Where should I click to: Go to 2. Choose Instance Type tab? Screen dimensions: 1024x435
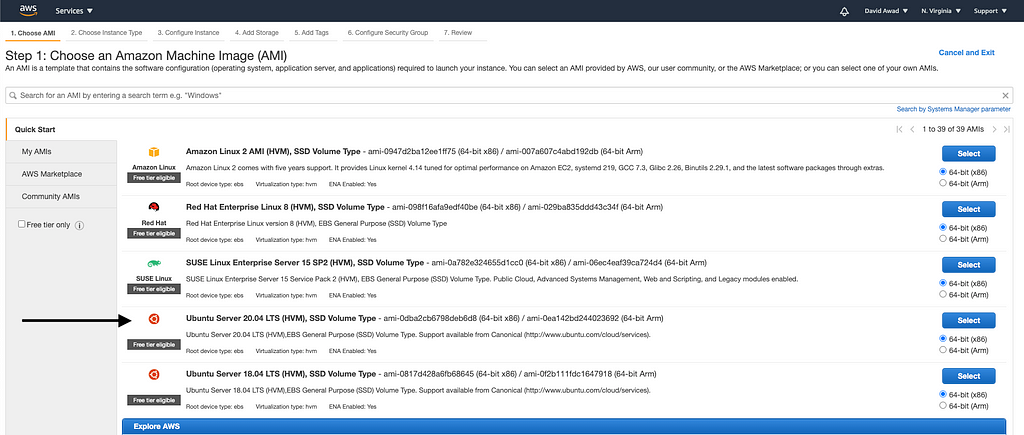click(x=106, y=33)
